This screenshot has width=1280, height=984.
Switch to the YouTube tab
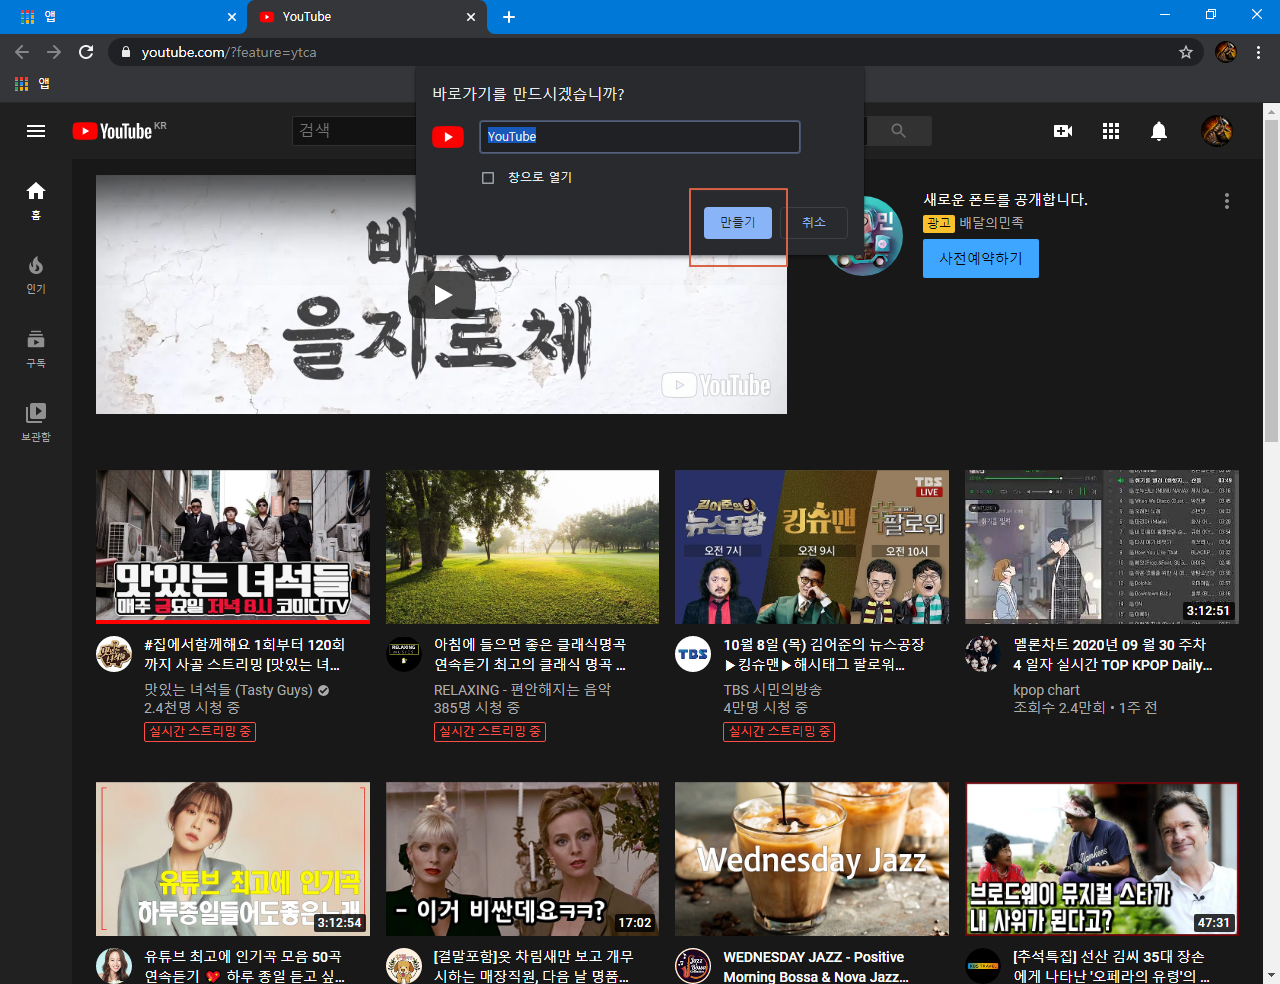click(x=367, y=17)
